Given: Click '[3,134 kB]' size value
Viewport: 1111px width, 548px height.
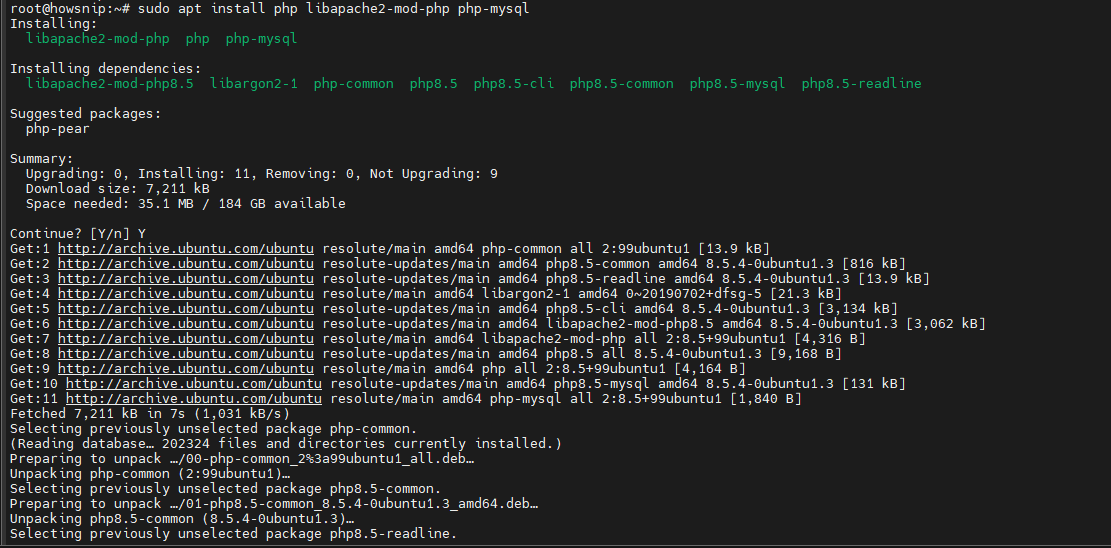Looking at the screenshot, I should click(857, 308).
